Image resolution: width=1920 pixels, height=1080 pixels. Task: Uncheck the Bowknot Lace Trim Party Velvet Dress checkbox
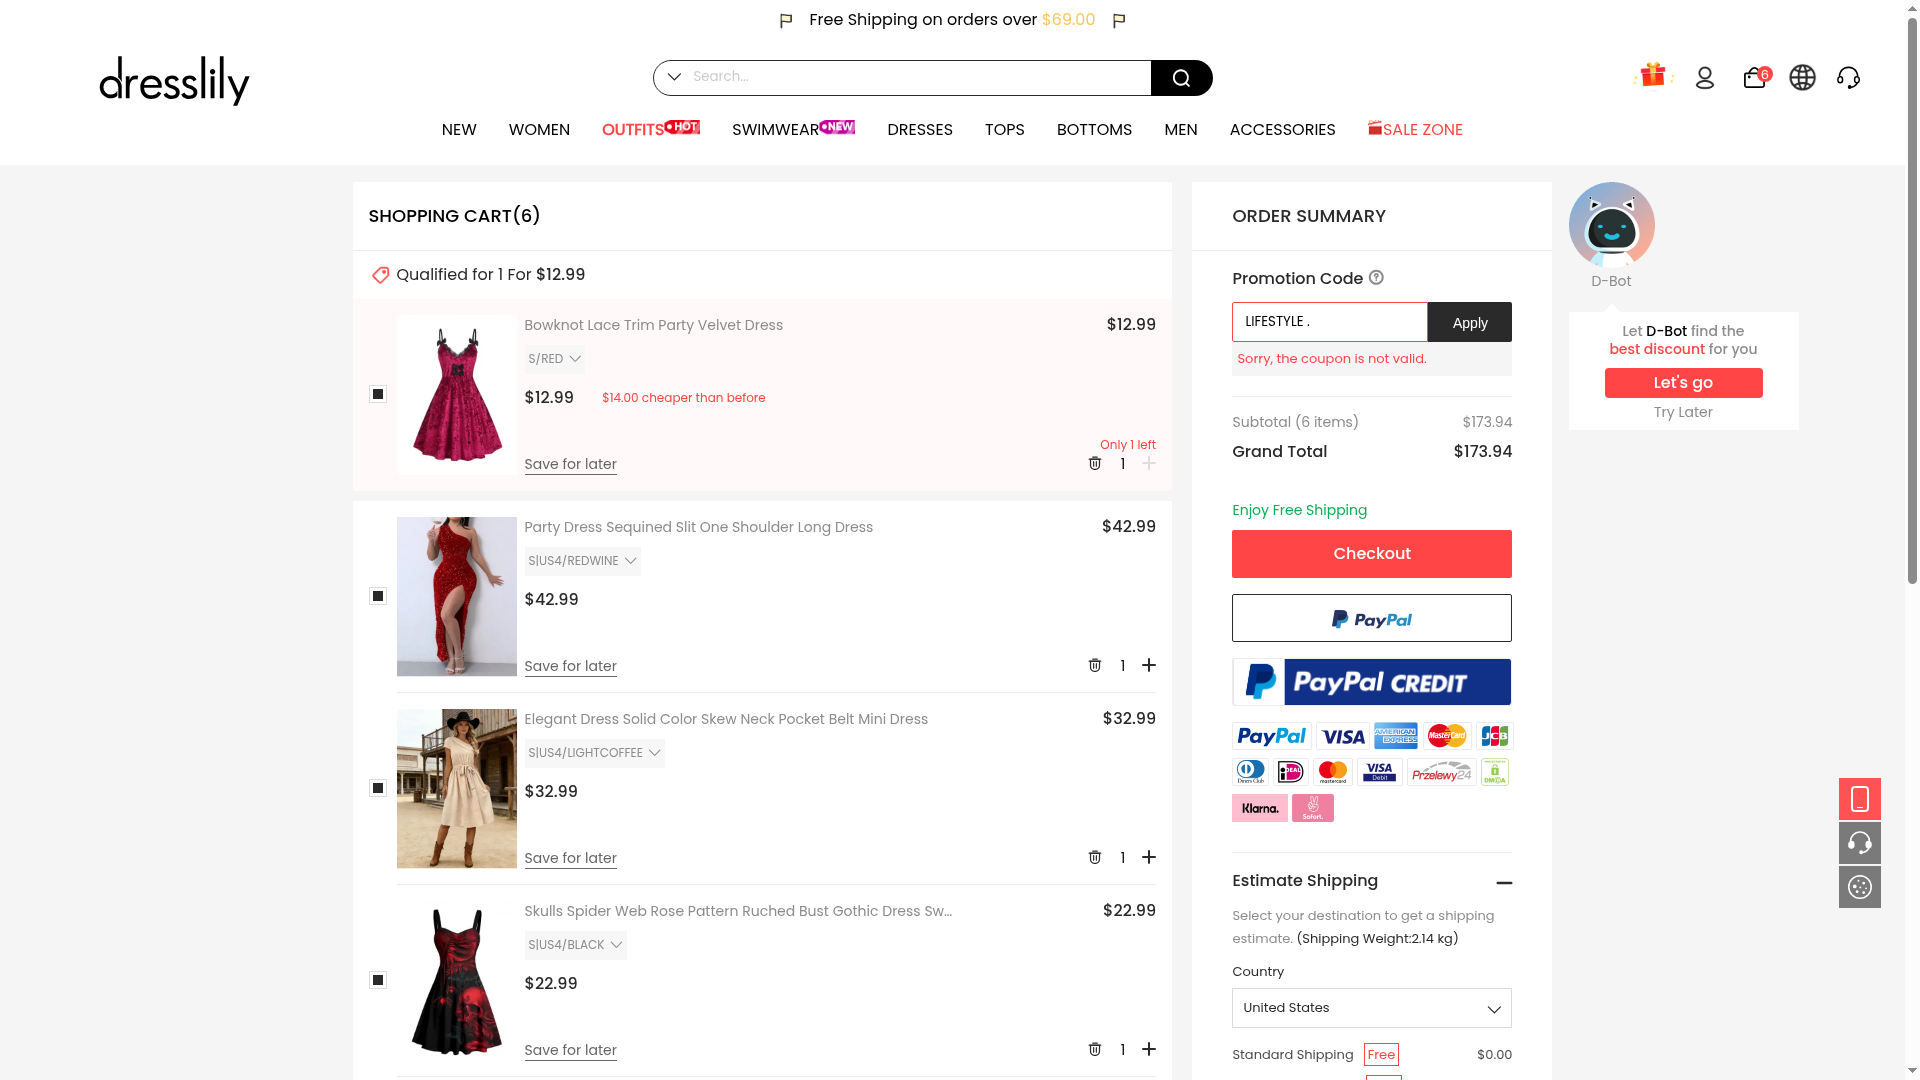click(x=378, y=394)
